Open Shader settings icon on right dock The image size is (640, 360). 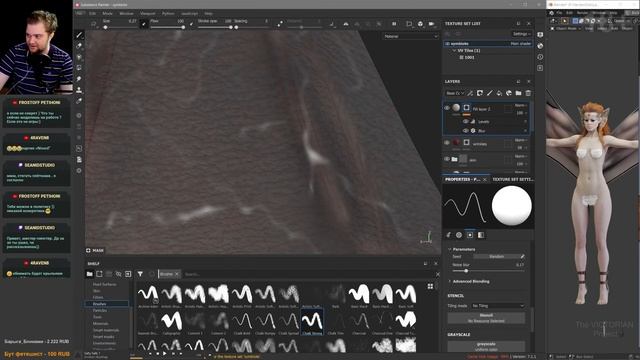(540, 46)
